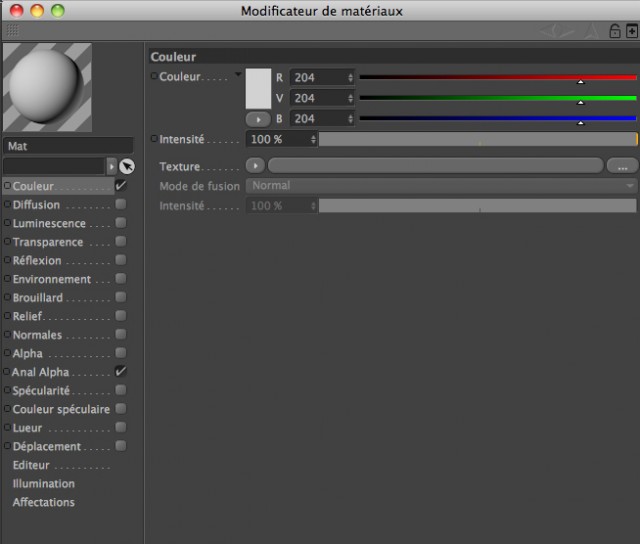Click the Mat material name field
The height and width of the screenshot is (544, 640).
[x=68, y=146]
